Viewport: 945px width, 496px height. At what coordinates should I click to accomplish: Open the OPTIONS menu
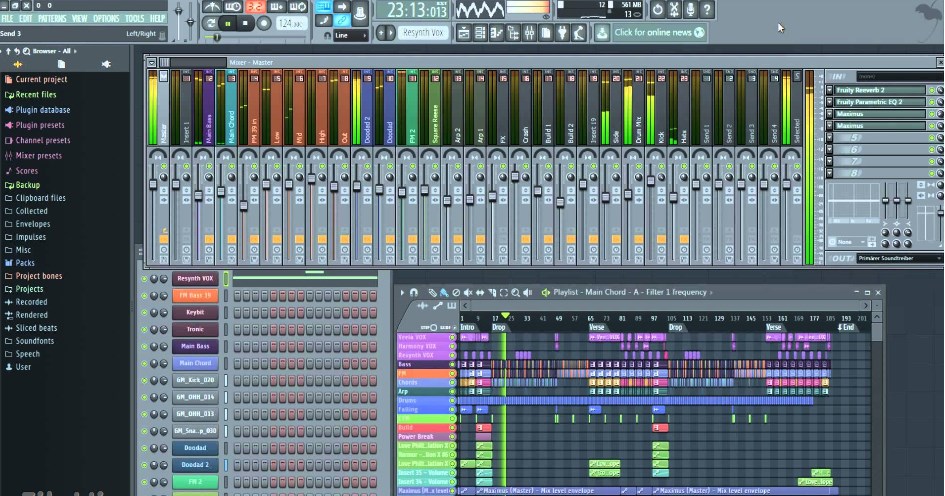pyautogui.click(x=106, y=19)
